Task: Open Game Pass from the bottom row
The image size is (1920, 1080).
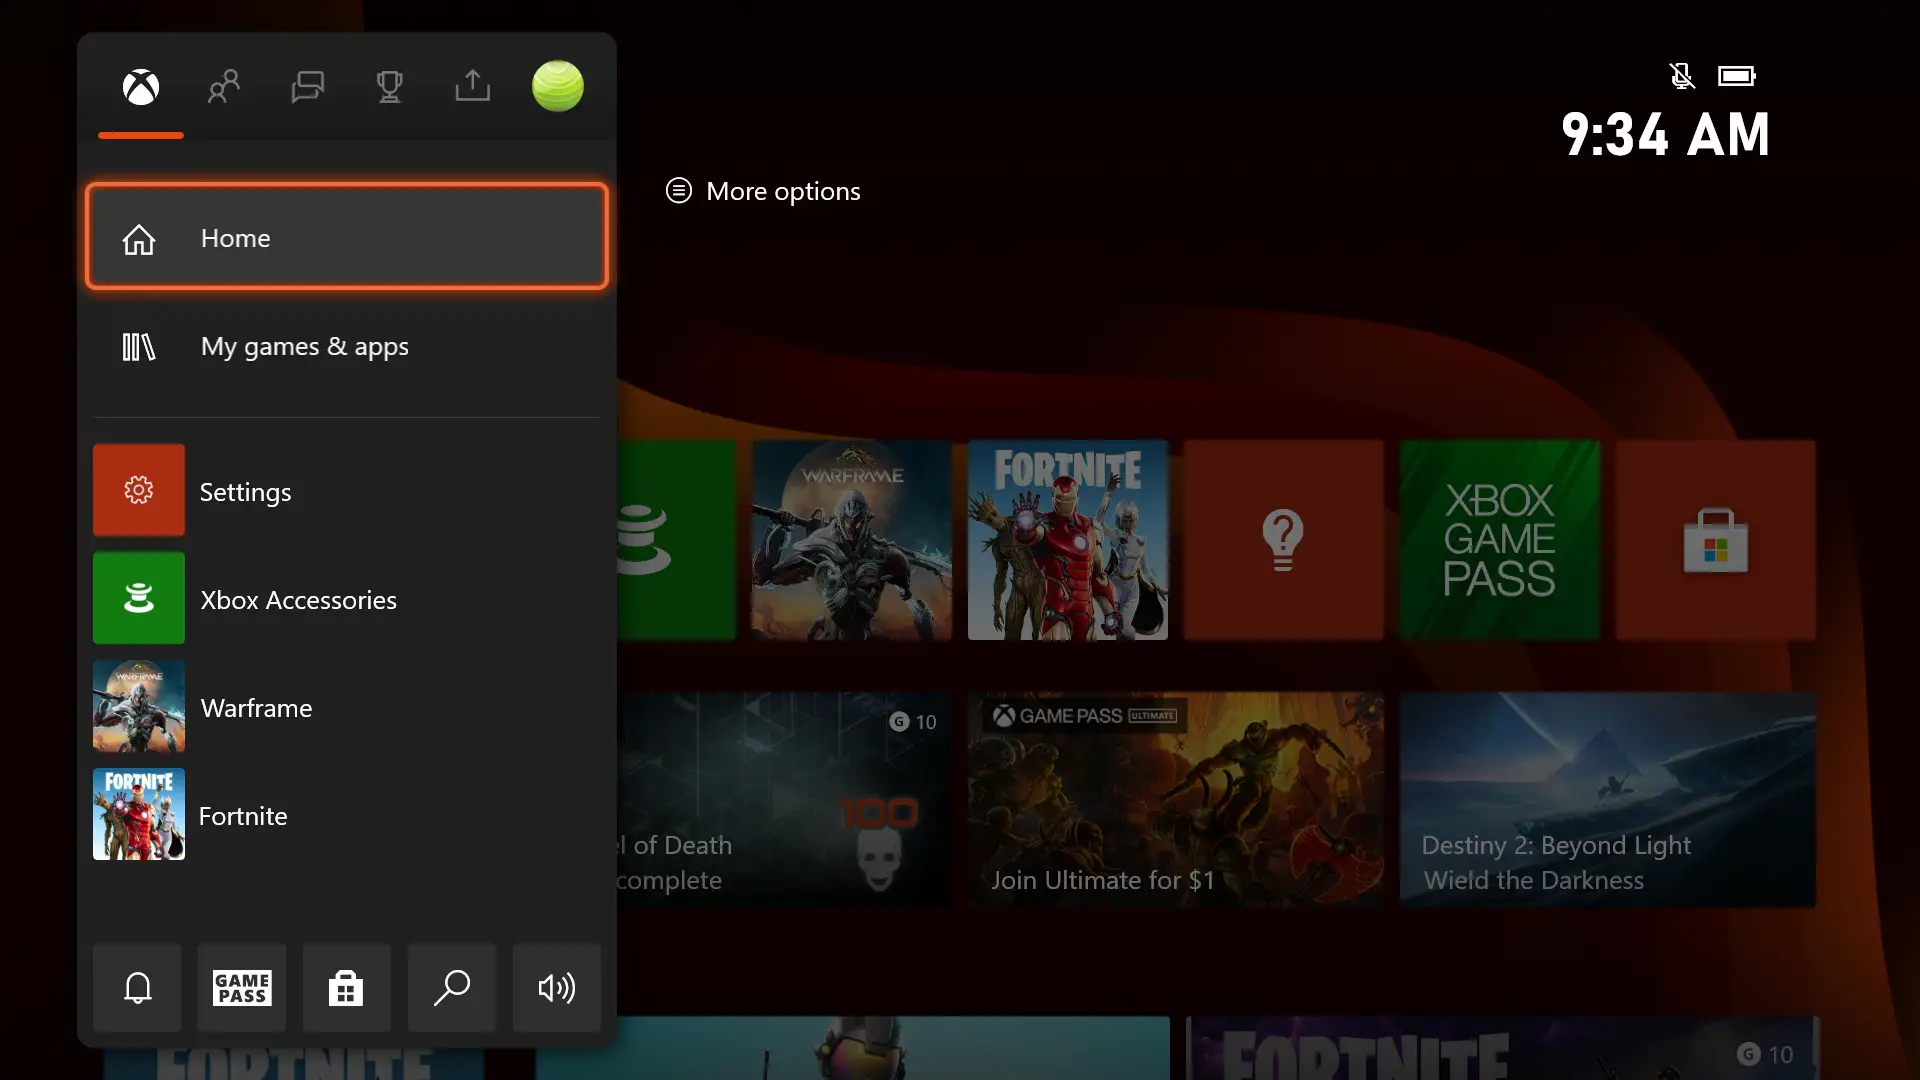Action: [241, 988]
